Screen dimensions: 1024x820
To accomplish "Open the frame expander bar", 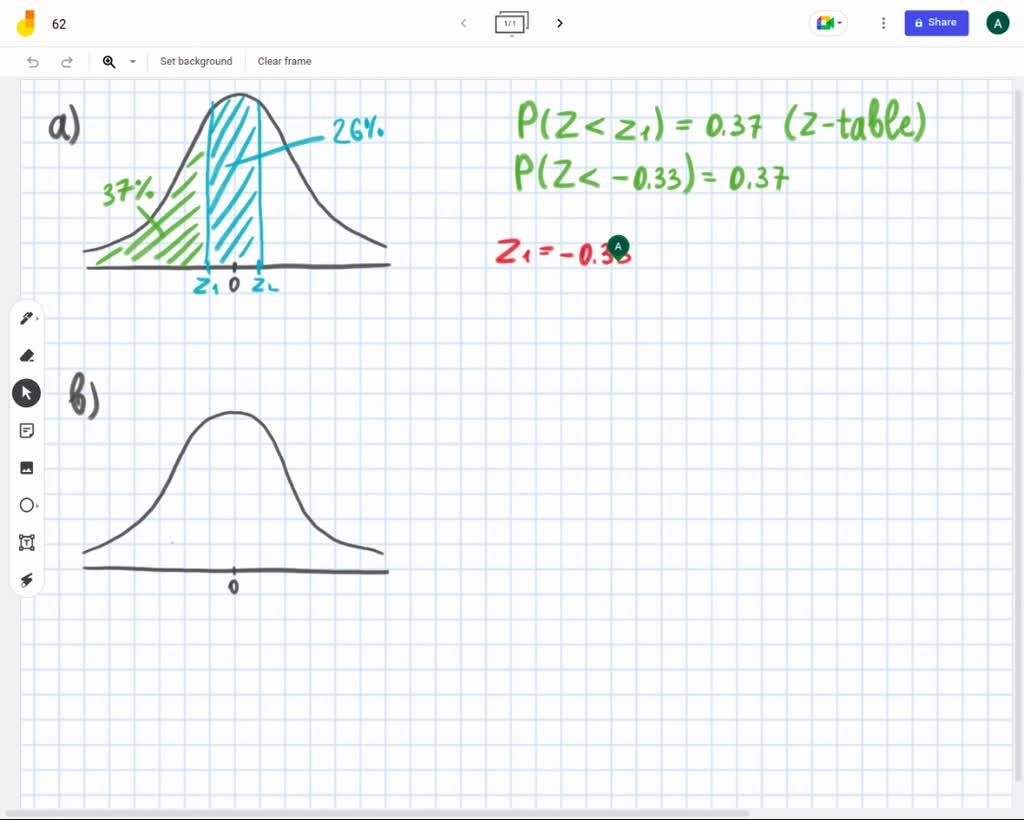I will coord(511,22).
